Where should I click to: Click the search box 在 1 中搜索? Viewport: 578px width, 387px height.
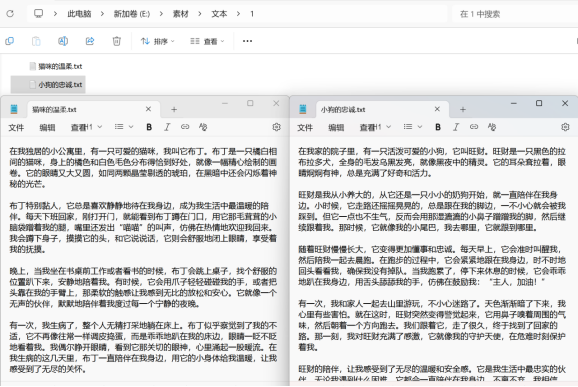(513, 14)
